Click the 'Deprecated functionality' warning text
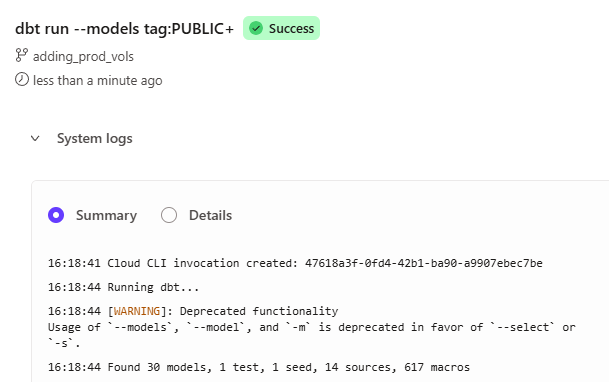This screenshot has width=609, height=382. coord(259,311)
